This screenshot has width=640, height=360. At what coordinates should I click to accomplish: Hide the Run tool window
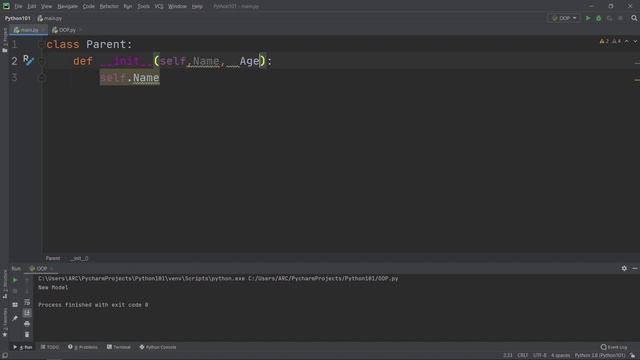[635, 268]
